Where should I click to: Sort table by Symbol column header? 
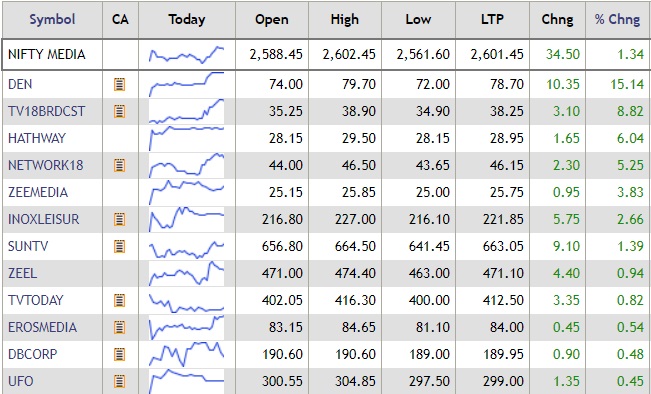coord(52,20)
